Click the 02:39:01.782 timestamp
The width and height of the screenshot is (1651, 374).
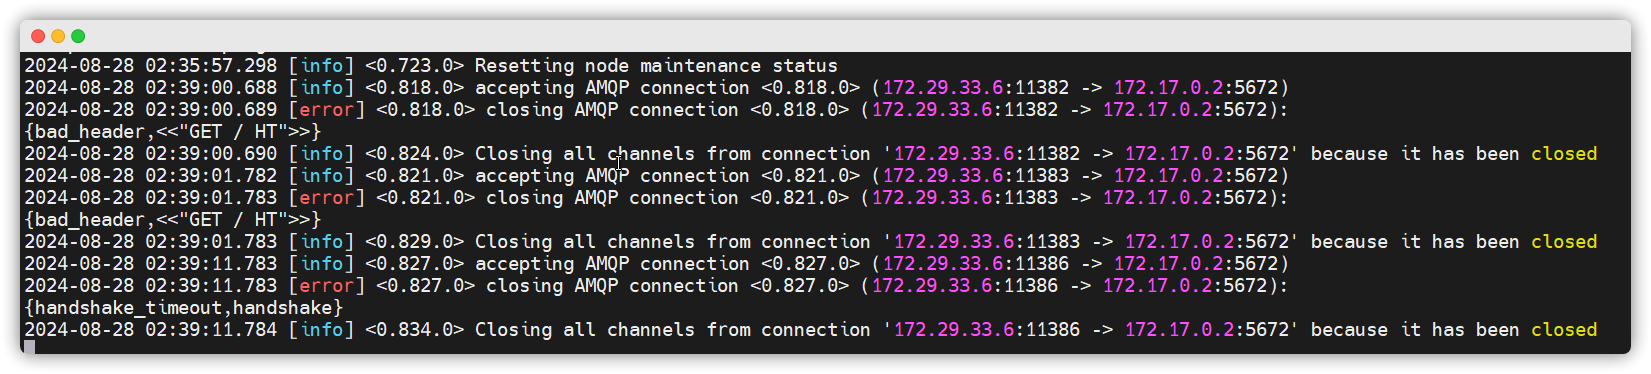(211, 176)
